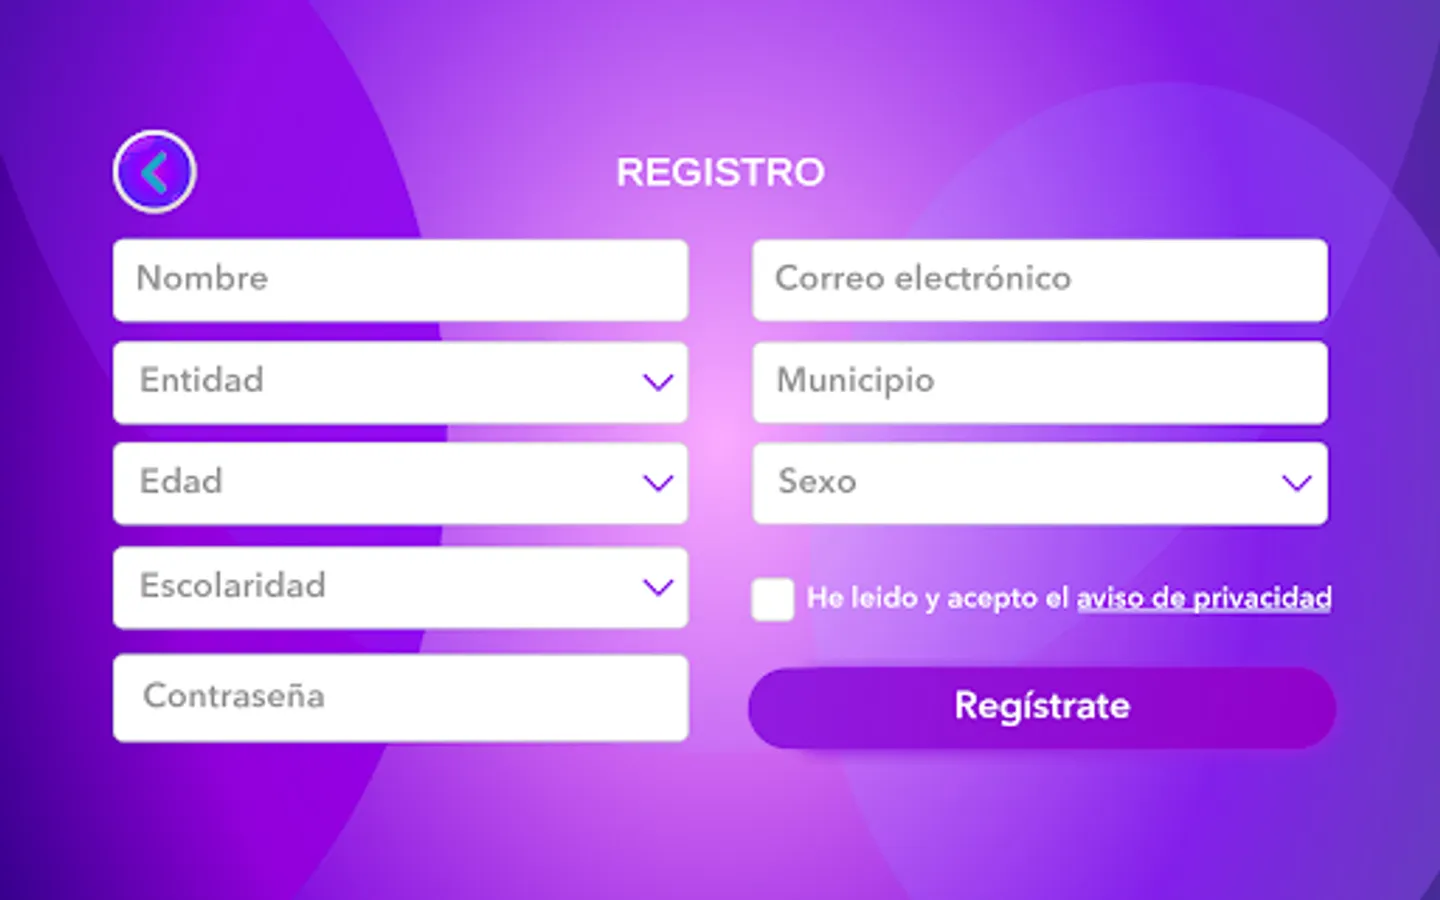Image resolution: width=1440 pixels, height=900 pixels.
Task: Click the Entidad dropdown chevron
Action: [657, 382]
